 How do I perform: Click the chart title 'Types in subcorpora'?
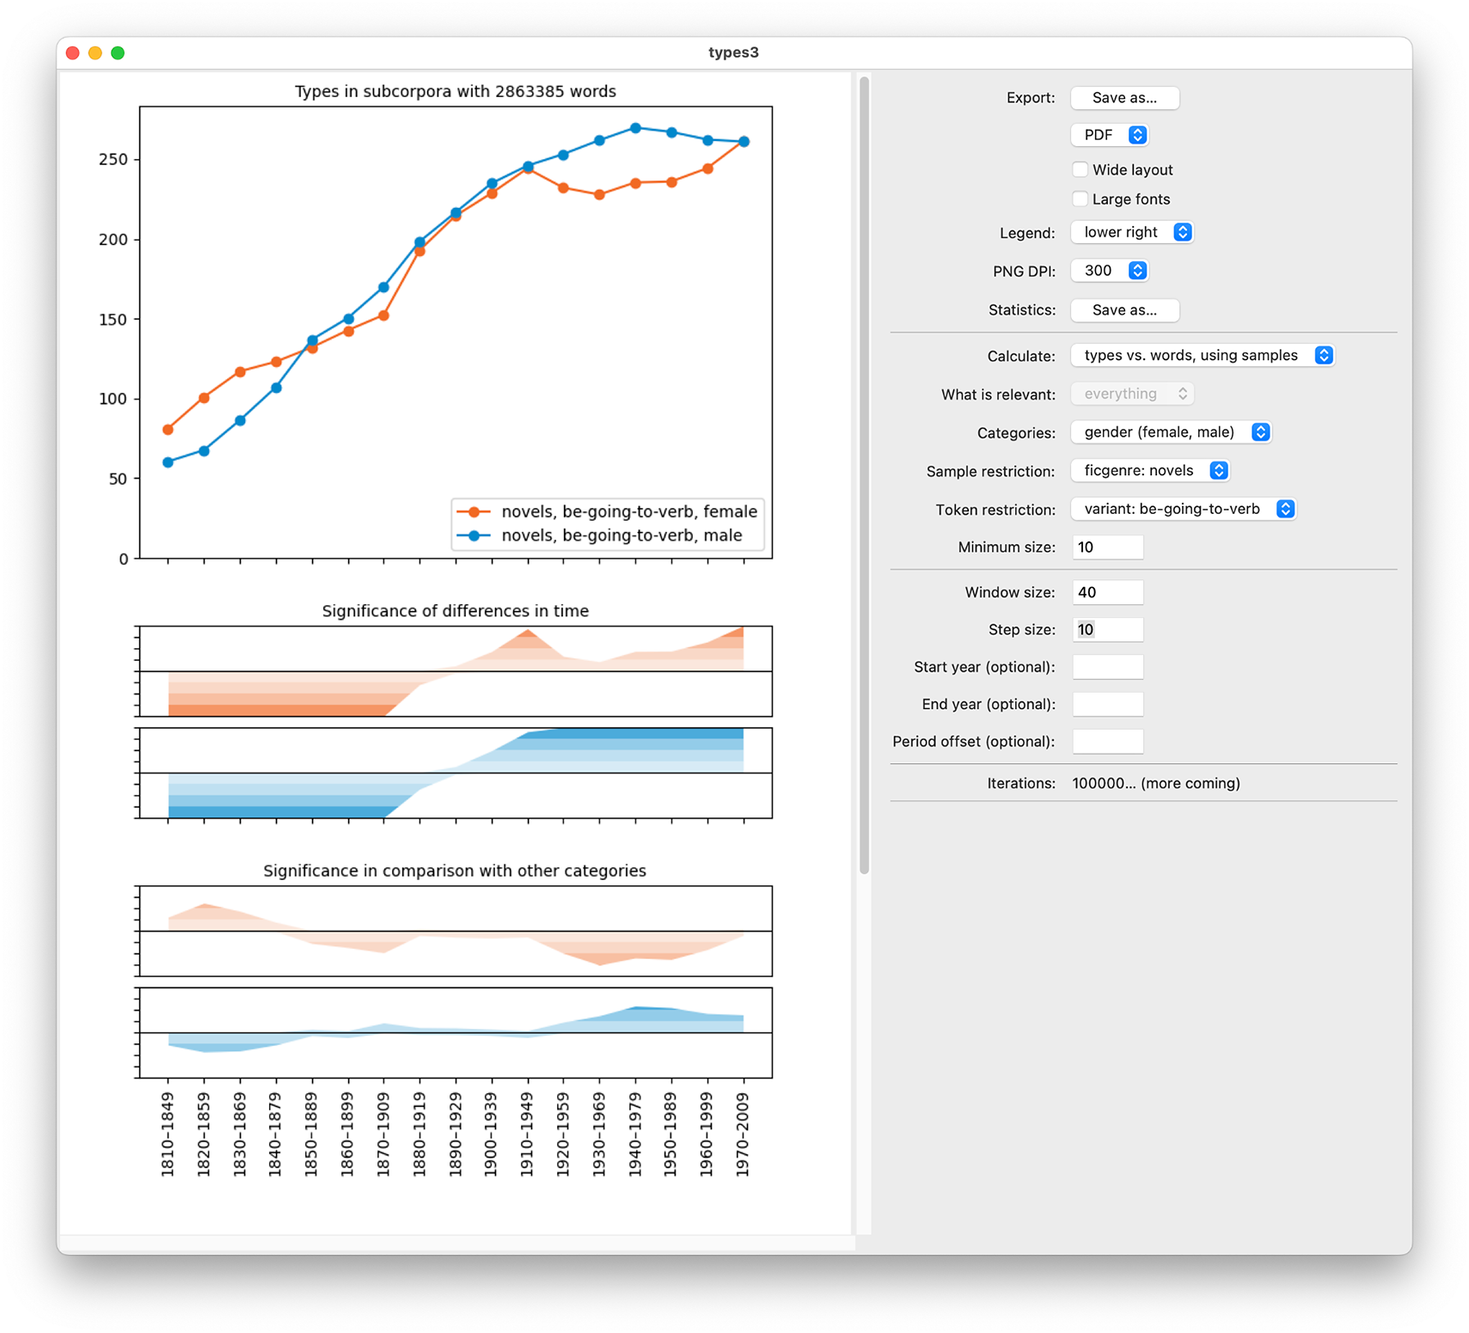pyautogui.click(x=455, y=92)
